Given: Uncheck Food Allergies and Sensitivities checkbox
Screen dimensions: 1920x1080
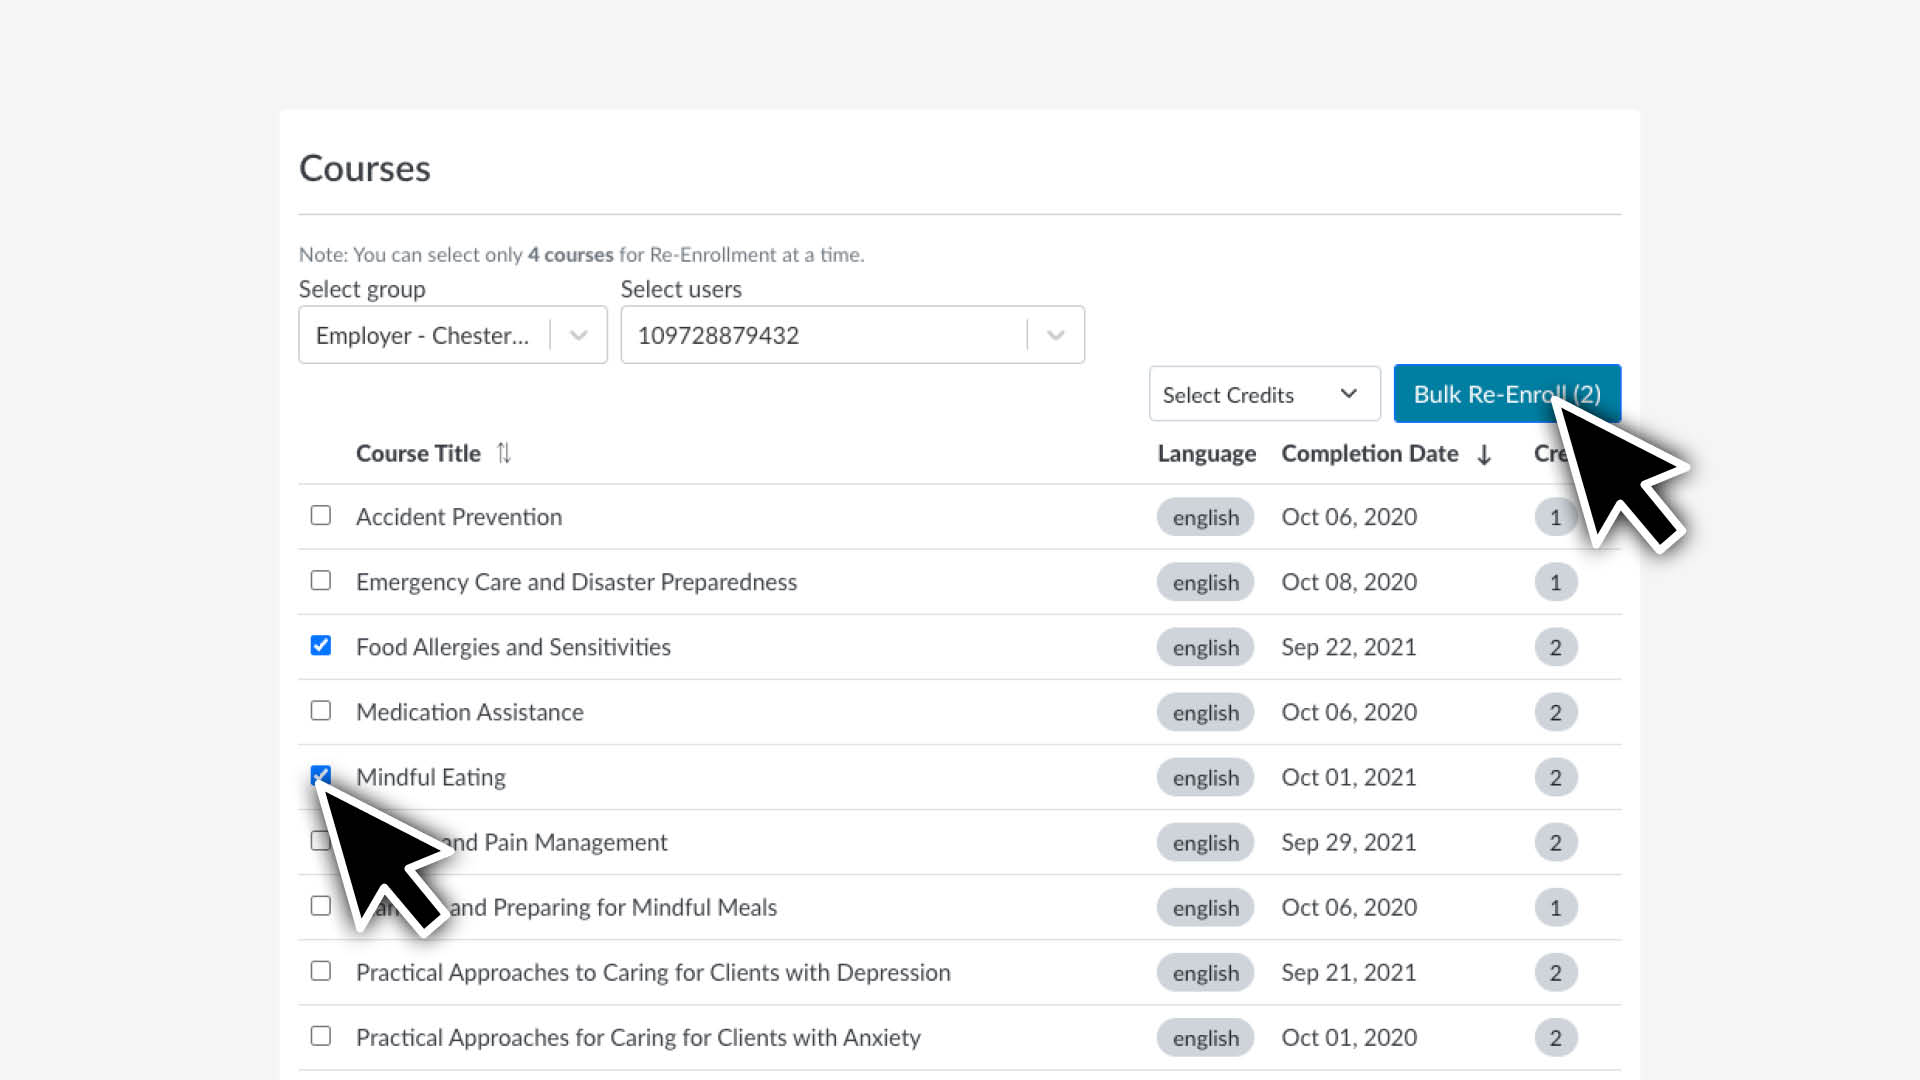Looking at the screenshot, I should [320, 645].
